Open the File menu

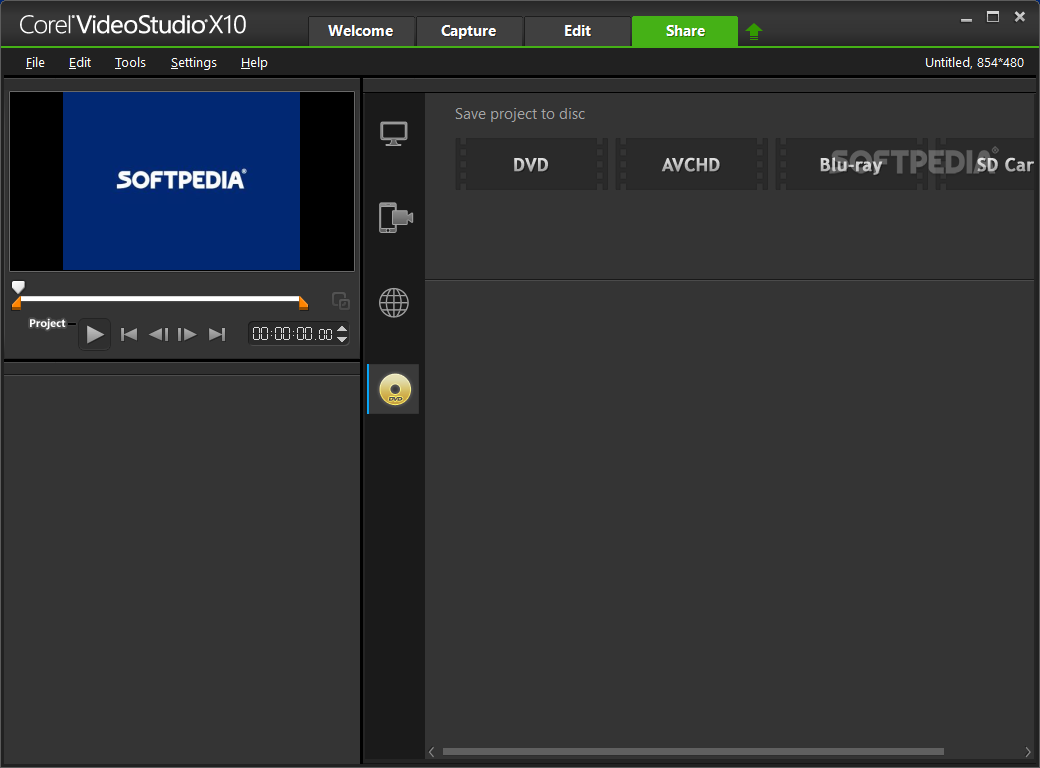click(x=35, y=62)
